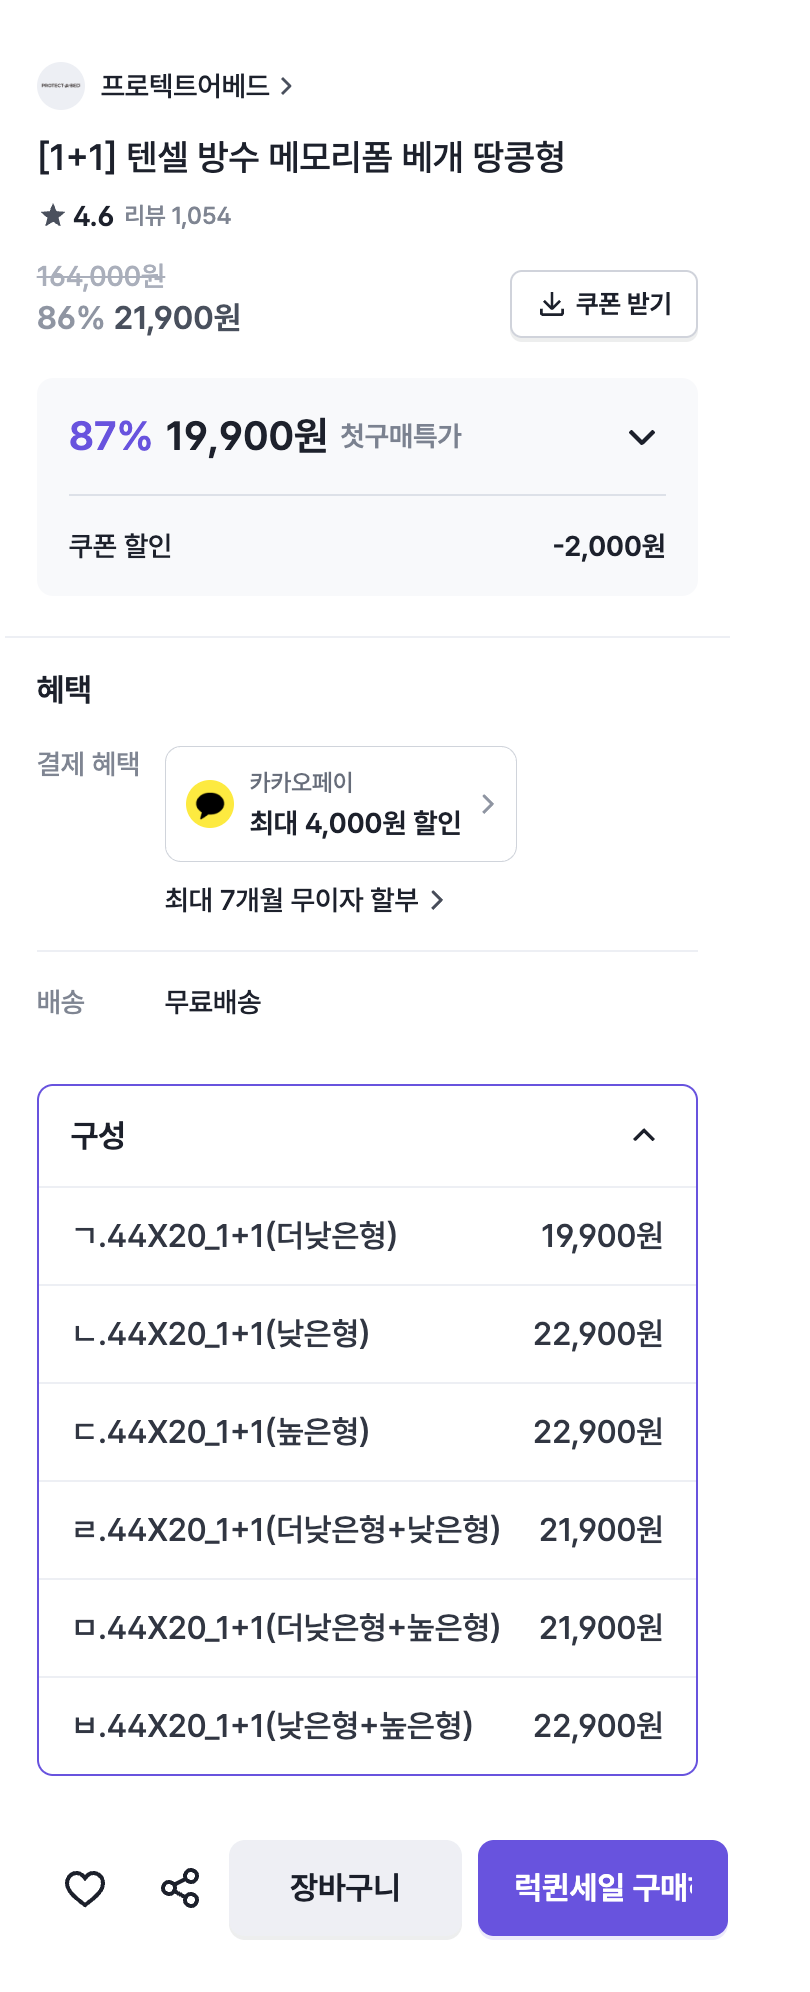Image resolution: width=810 pixels, height=1992 pixels.
Task: Click the KakaoPay yellow icon
Action: 210,804
